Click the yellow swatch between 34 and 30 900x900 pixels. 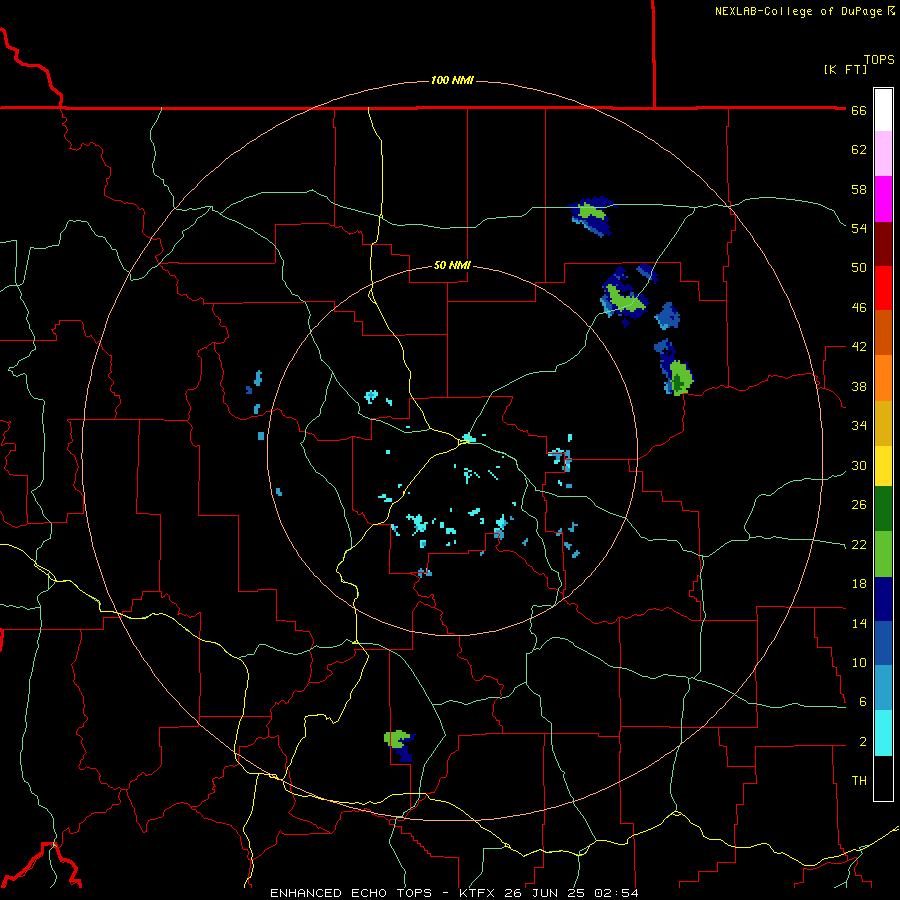883,466
